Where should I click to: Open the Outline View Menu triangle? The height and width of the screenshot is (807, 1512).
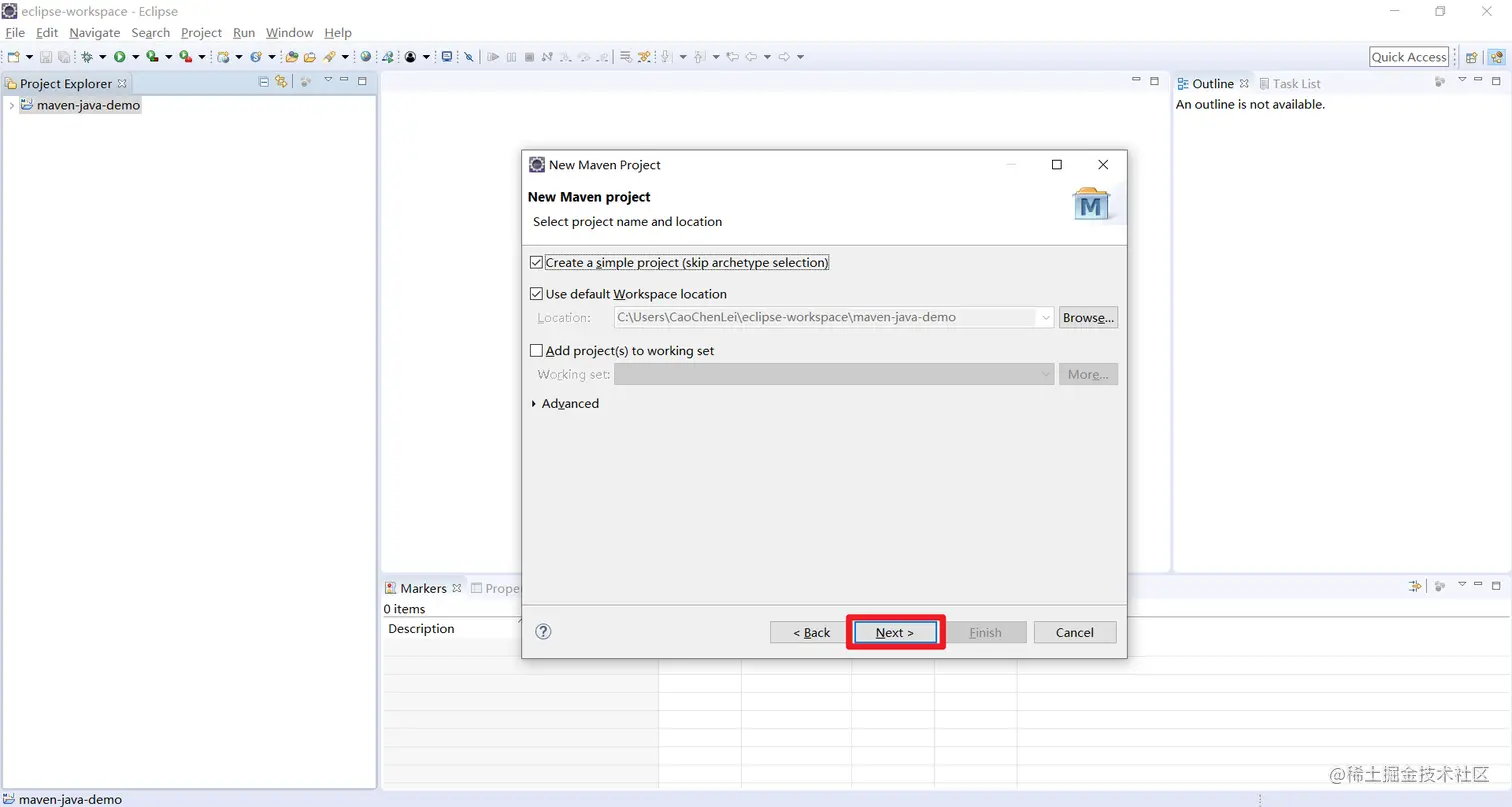point(1461,80)
